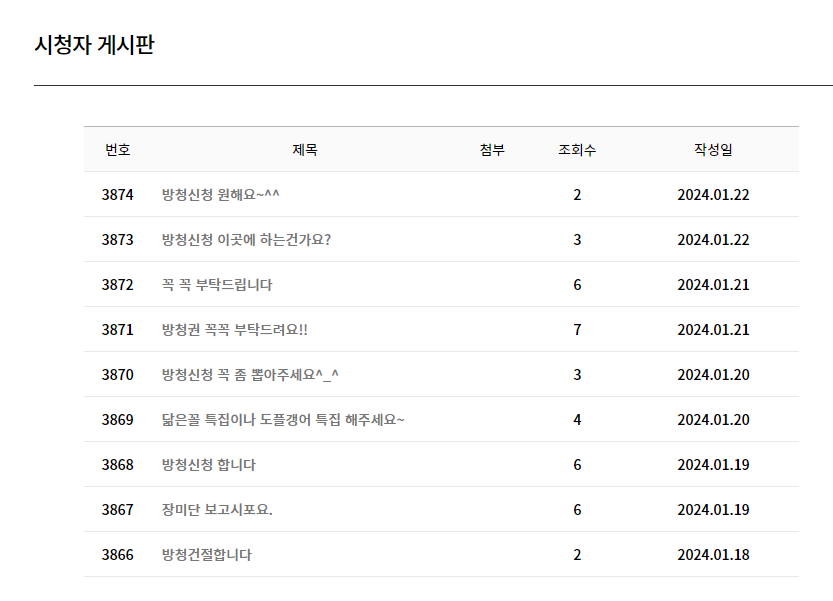Click view count 4 in row 3869
833x601 pixels.
click(x=577, y=420)
